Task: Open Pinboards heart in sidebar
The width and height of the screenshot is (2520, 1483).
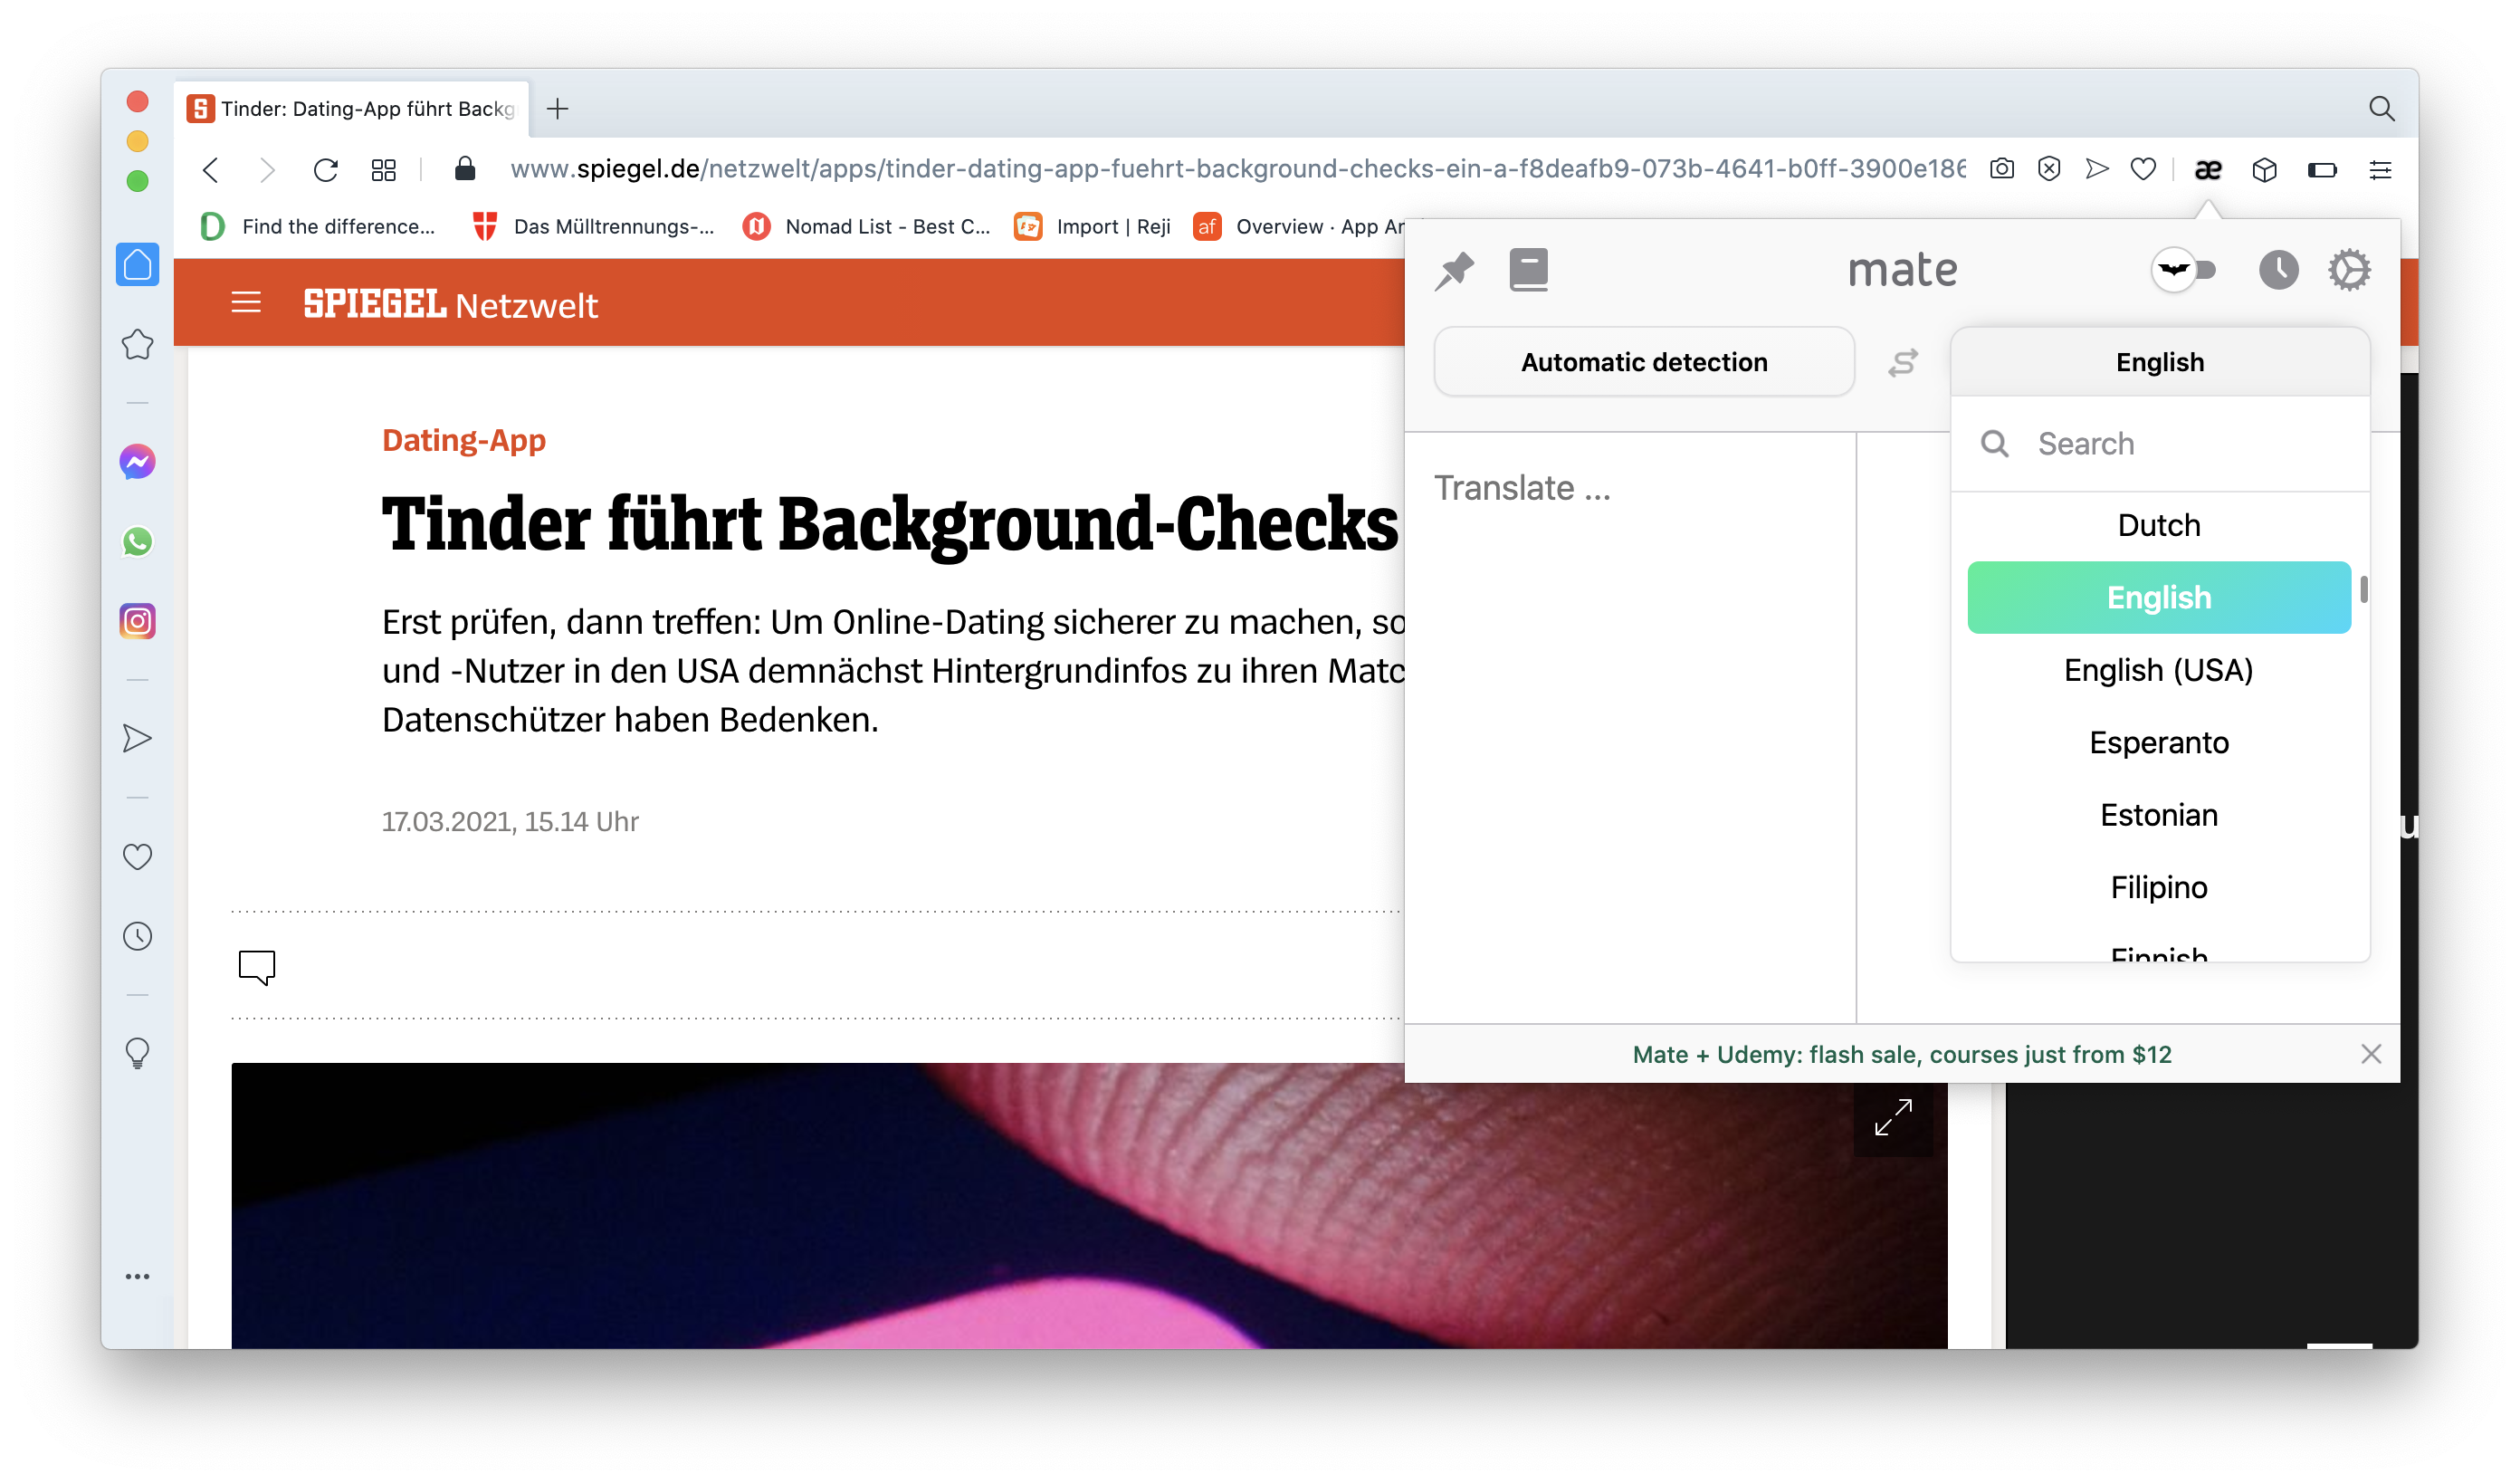Action: point(137,857)
